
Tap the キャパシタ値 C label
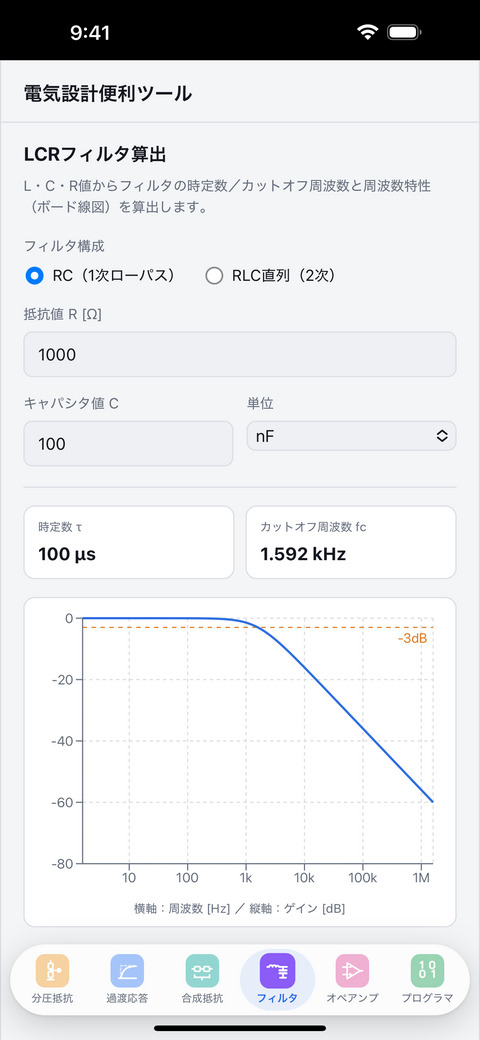72,403
